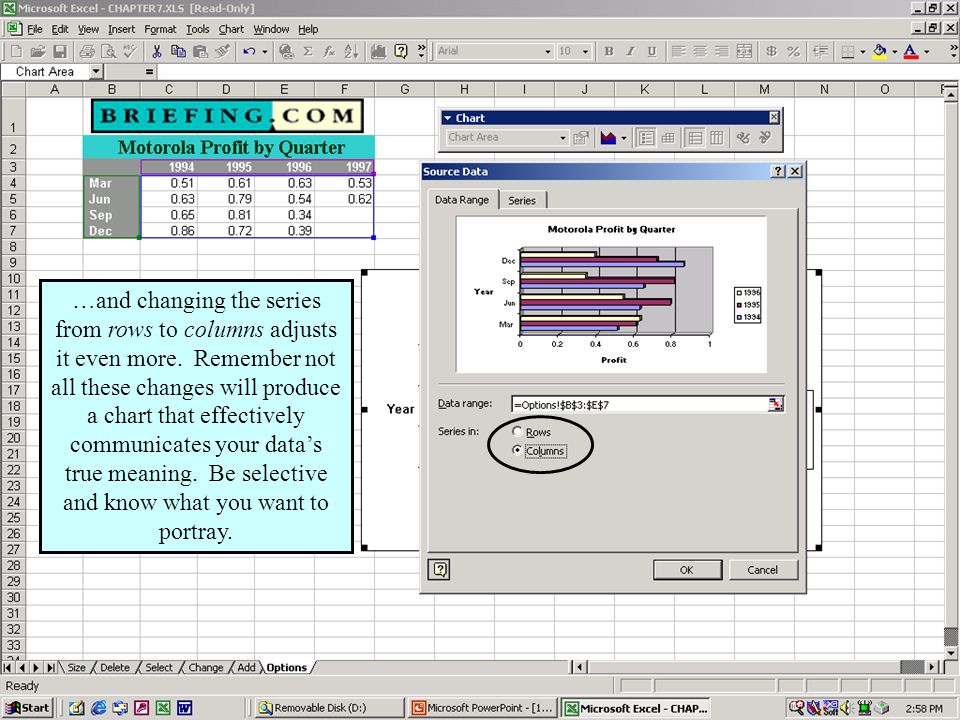This screenshot has width=960, height=720.
Task: Click the Angle Text Upward icon in Chart toolbar
Action: (765, 138)
